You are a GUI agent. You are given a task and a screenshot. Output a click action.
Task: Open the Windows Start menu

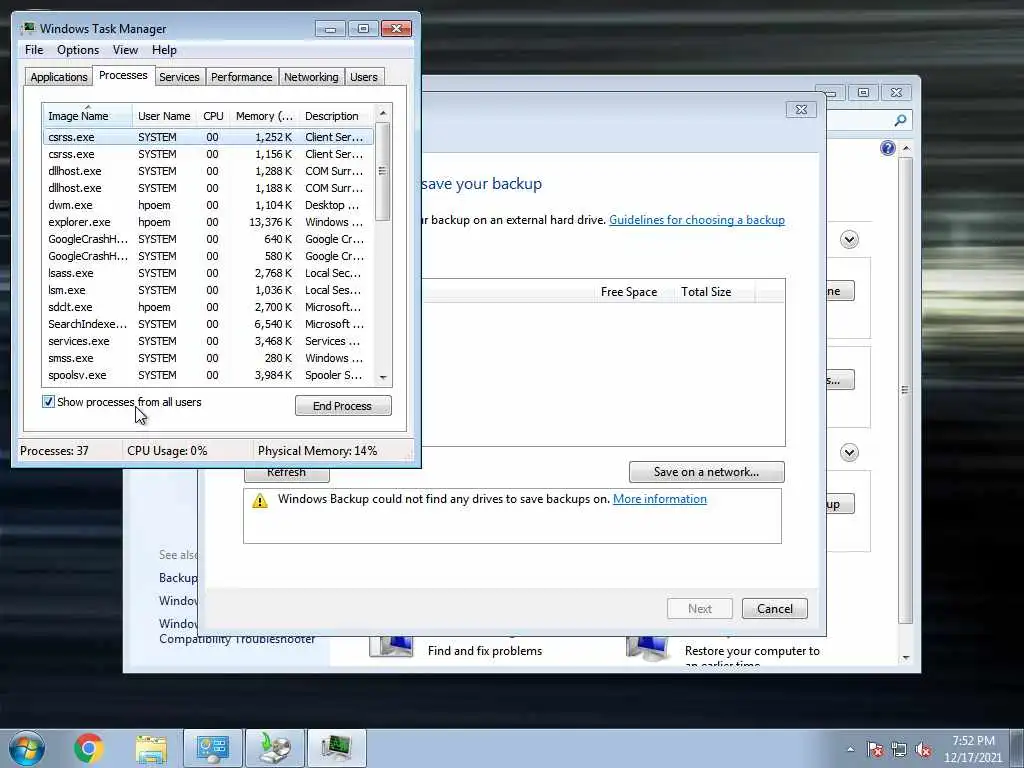[x=27, y=748]
